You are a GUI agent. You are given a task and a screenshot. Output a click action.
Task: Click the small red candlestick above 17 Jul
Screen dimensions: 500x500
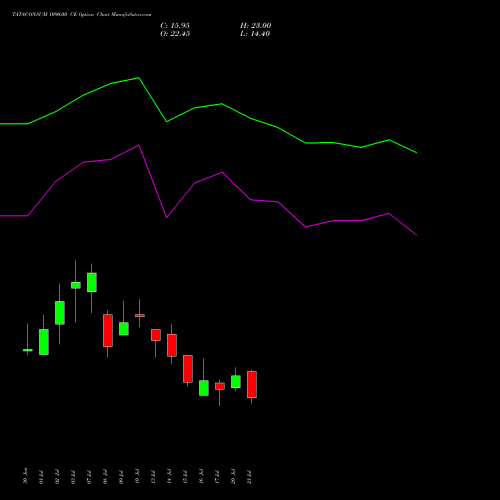click(x=220, y=386)
